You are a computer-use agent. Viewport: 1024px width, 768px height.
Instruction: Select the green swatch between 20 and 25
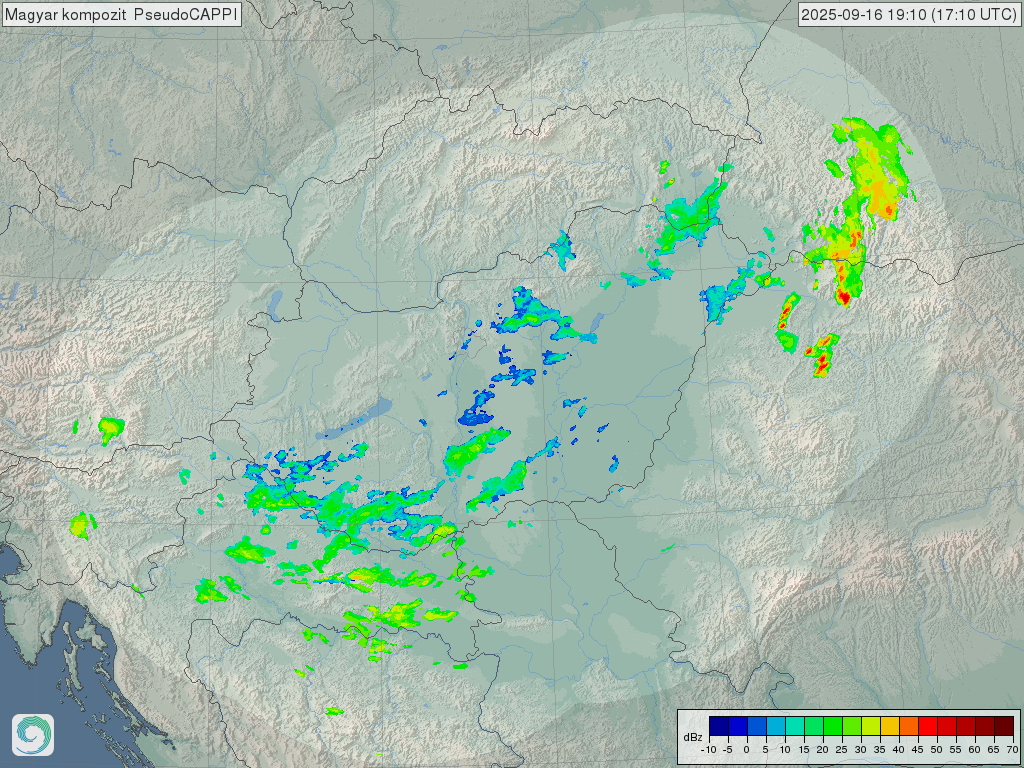click(x=833, y=726)
